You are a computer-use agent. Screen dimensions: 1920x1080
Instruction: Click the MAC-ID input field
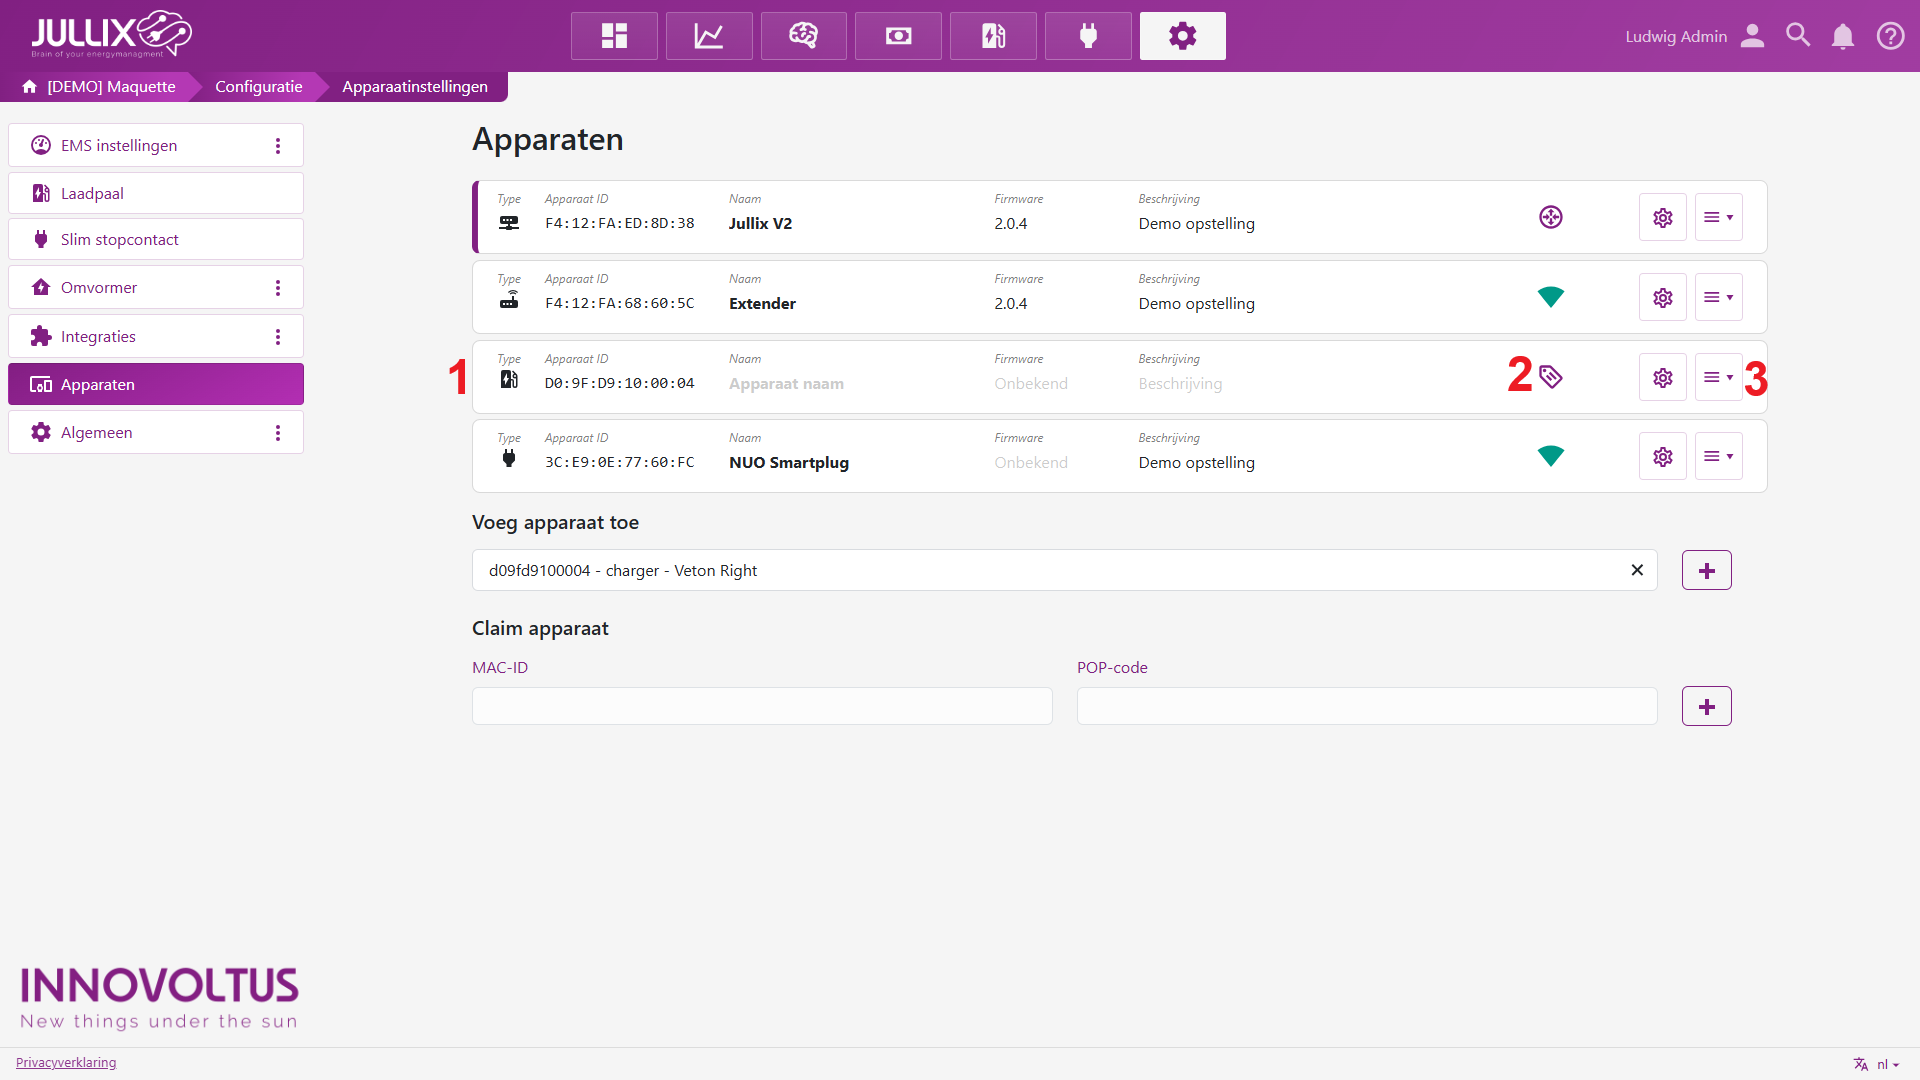762,706
